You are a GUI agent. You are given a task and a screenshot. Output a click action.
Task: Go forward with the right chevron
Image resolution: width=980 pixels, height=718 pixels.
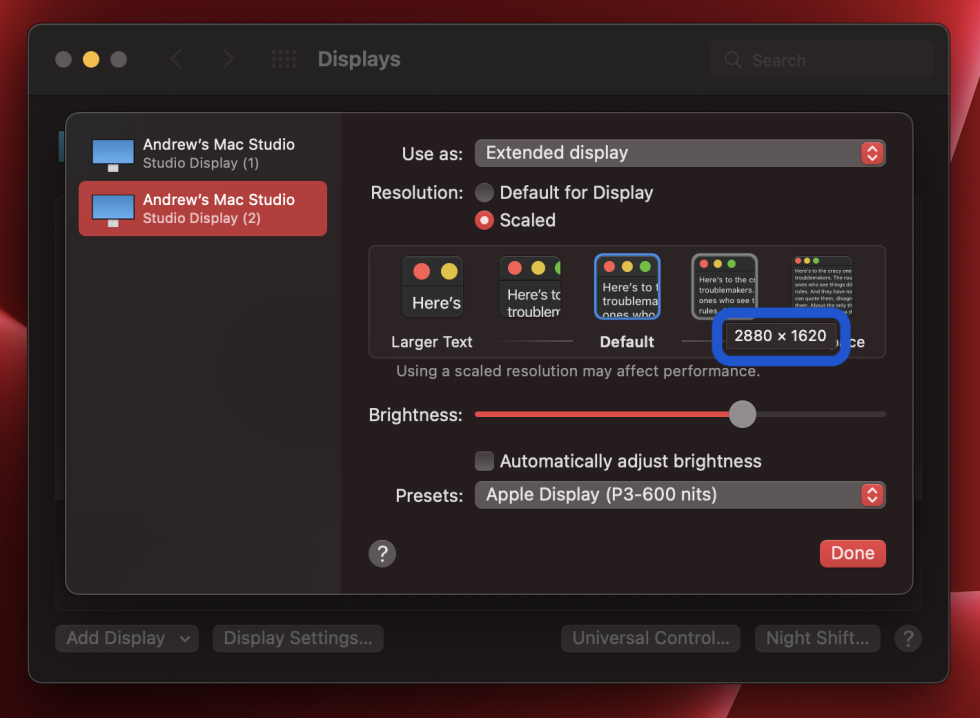[228, 59]
